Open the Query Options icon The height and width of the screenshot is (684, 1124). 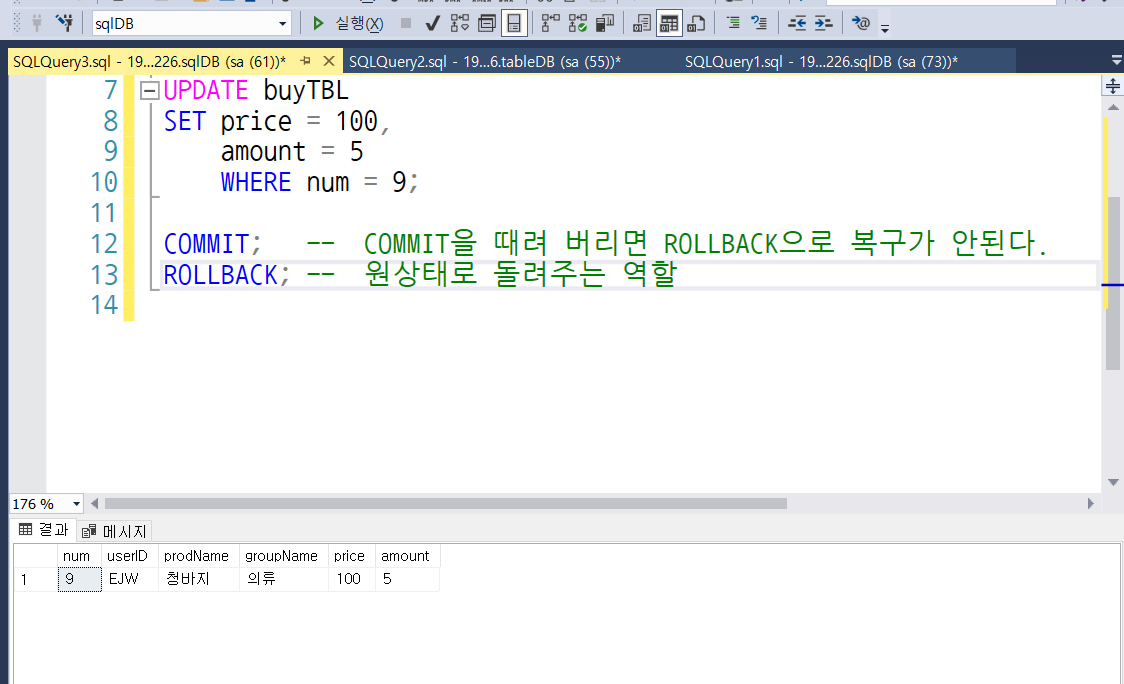487,24
